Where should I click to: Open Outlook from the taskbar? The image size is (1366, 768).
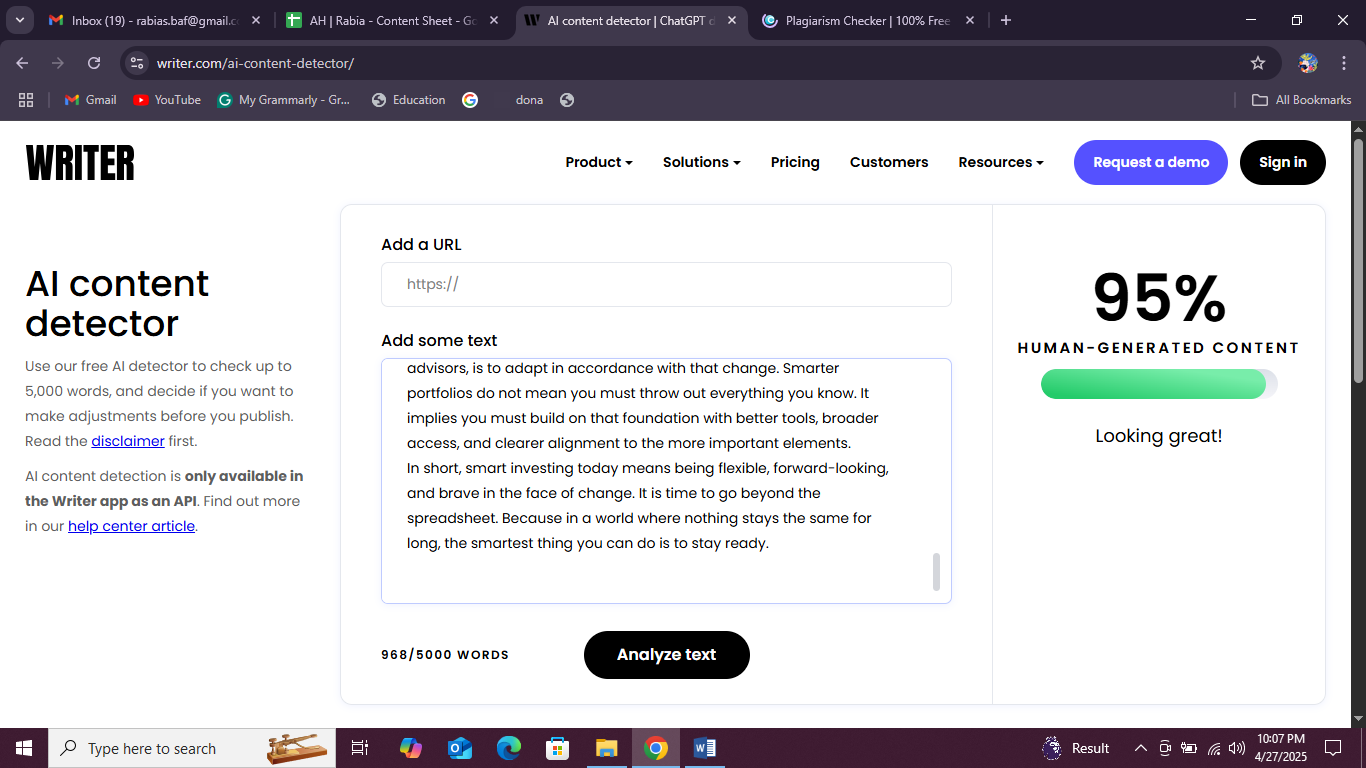click(460, 748)
